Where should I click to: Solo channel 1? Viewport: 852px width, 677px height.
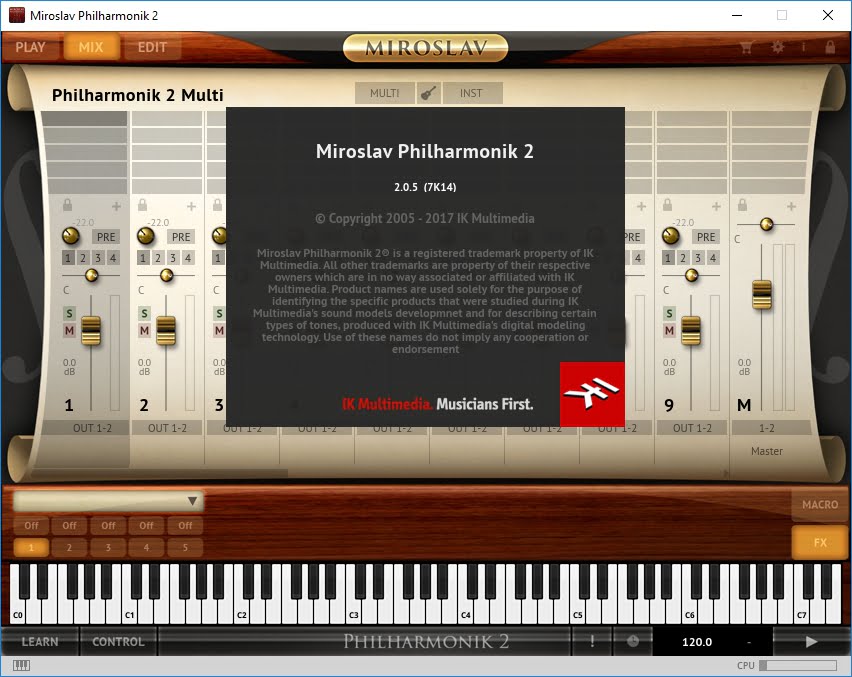[69, 314]
